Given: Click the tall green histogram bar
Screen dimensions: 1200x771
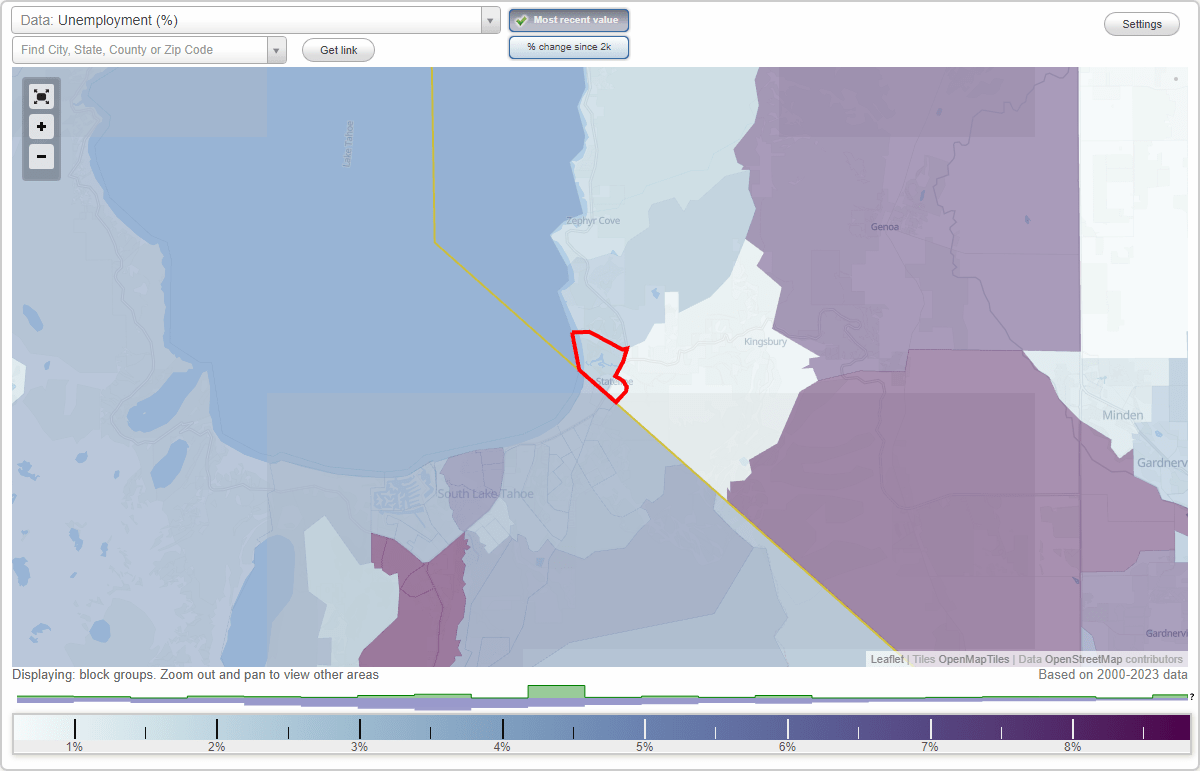Looking at the screenshot, I should (x=556, y=692).
